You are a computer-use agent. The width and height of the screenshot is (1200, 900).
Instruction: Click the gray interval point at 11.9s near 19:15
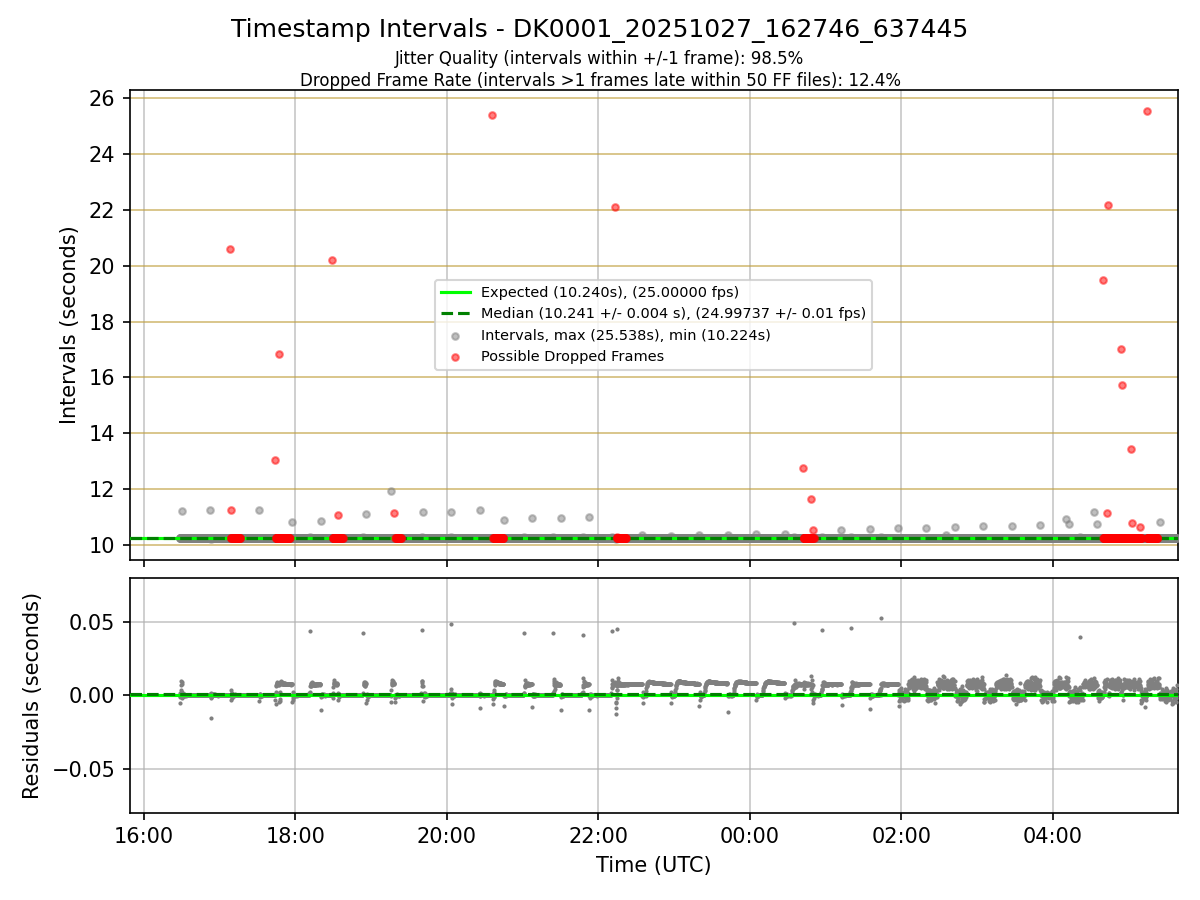click(391, 491)
